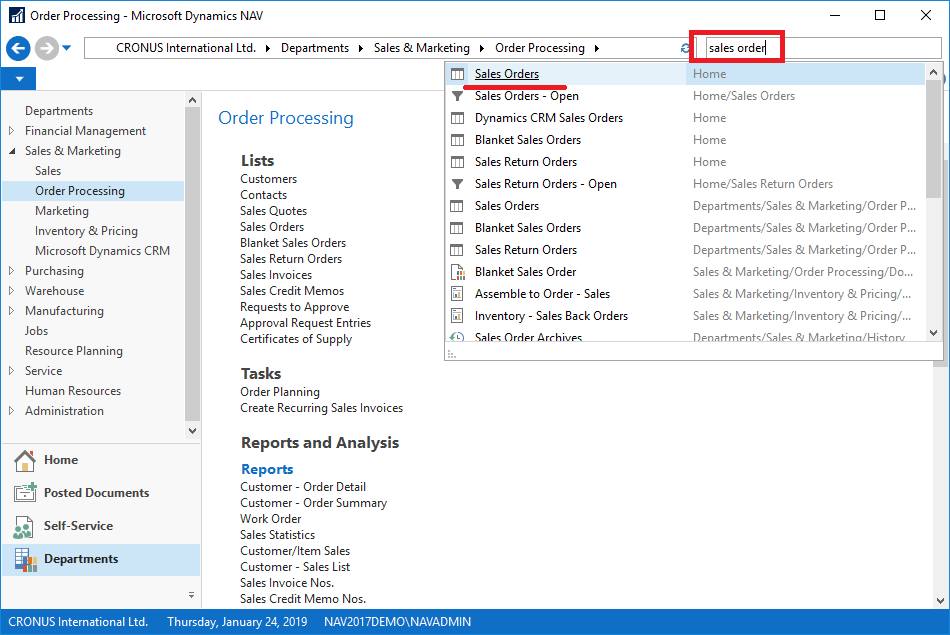This screenshot has width=950, height=635.
Task: Open the Certificates of Supply list link
Action: pyautogui.click(x=296, y=339)
